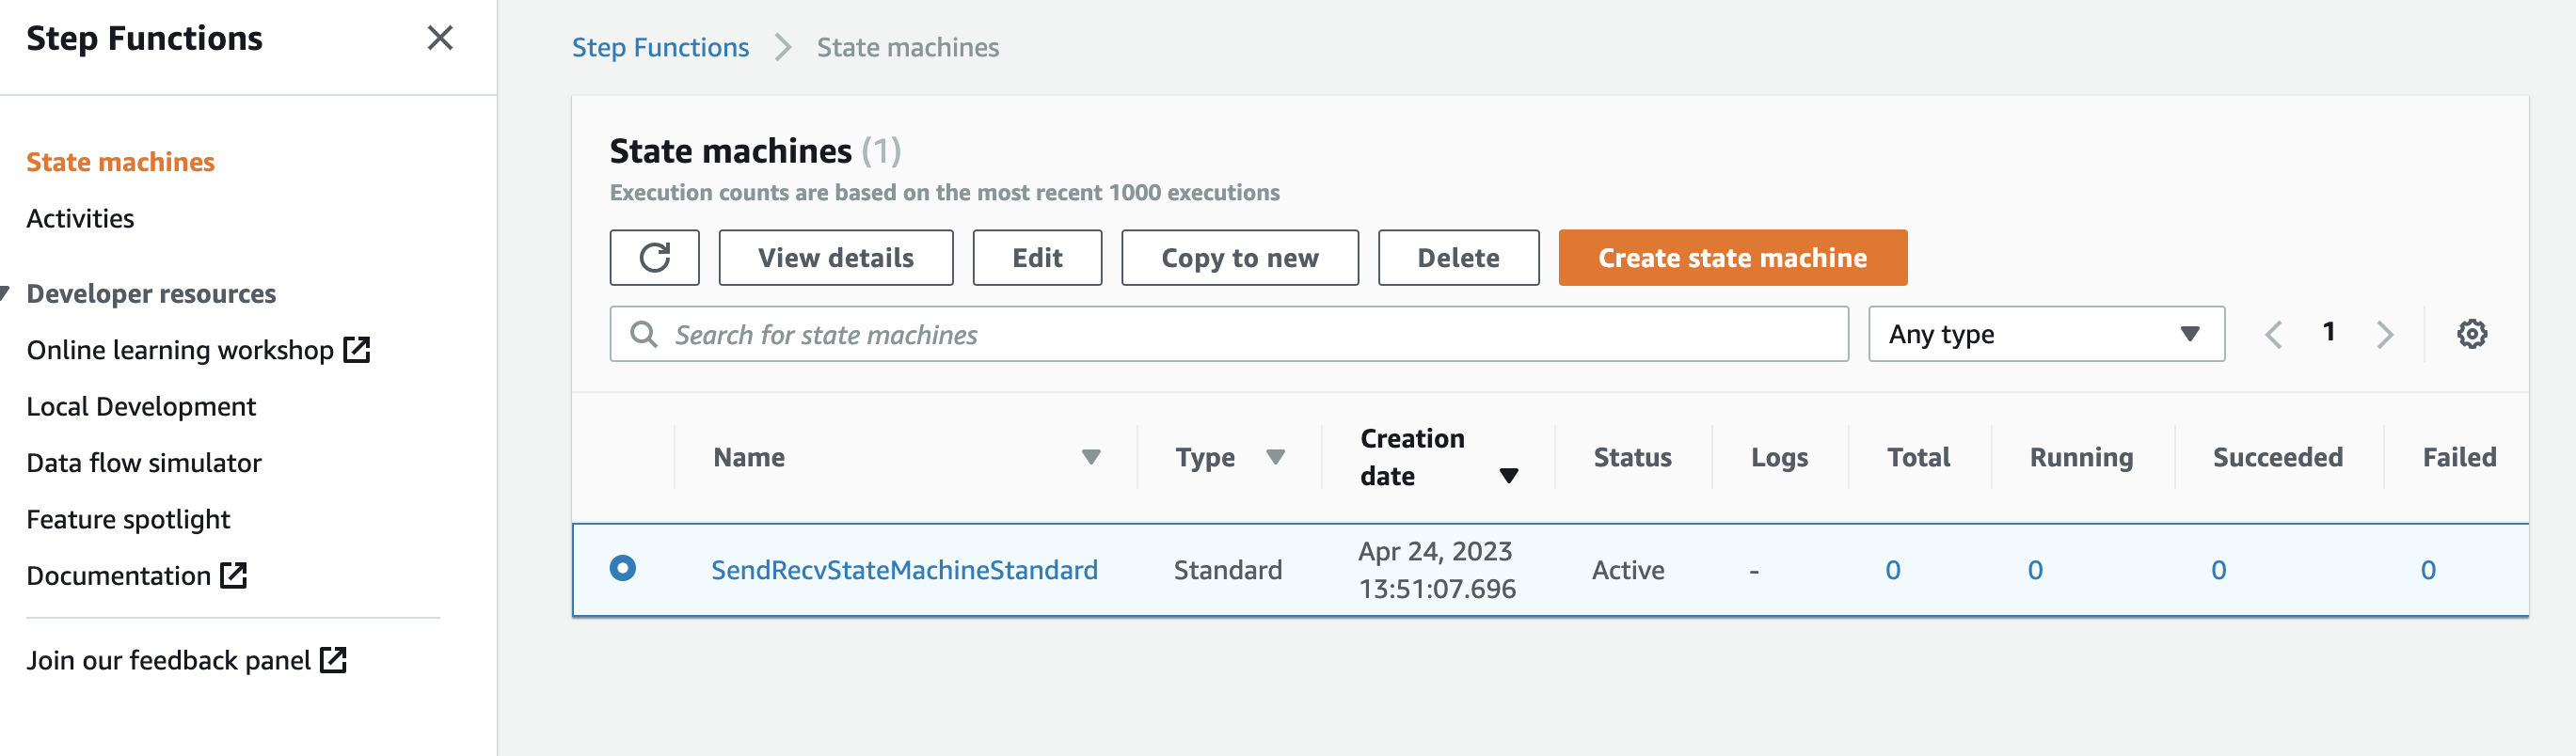Click the Status column header
This screenshot has height=756, width=2576.
[x=1632, y=458]
